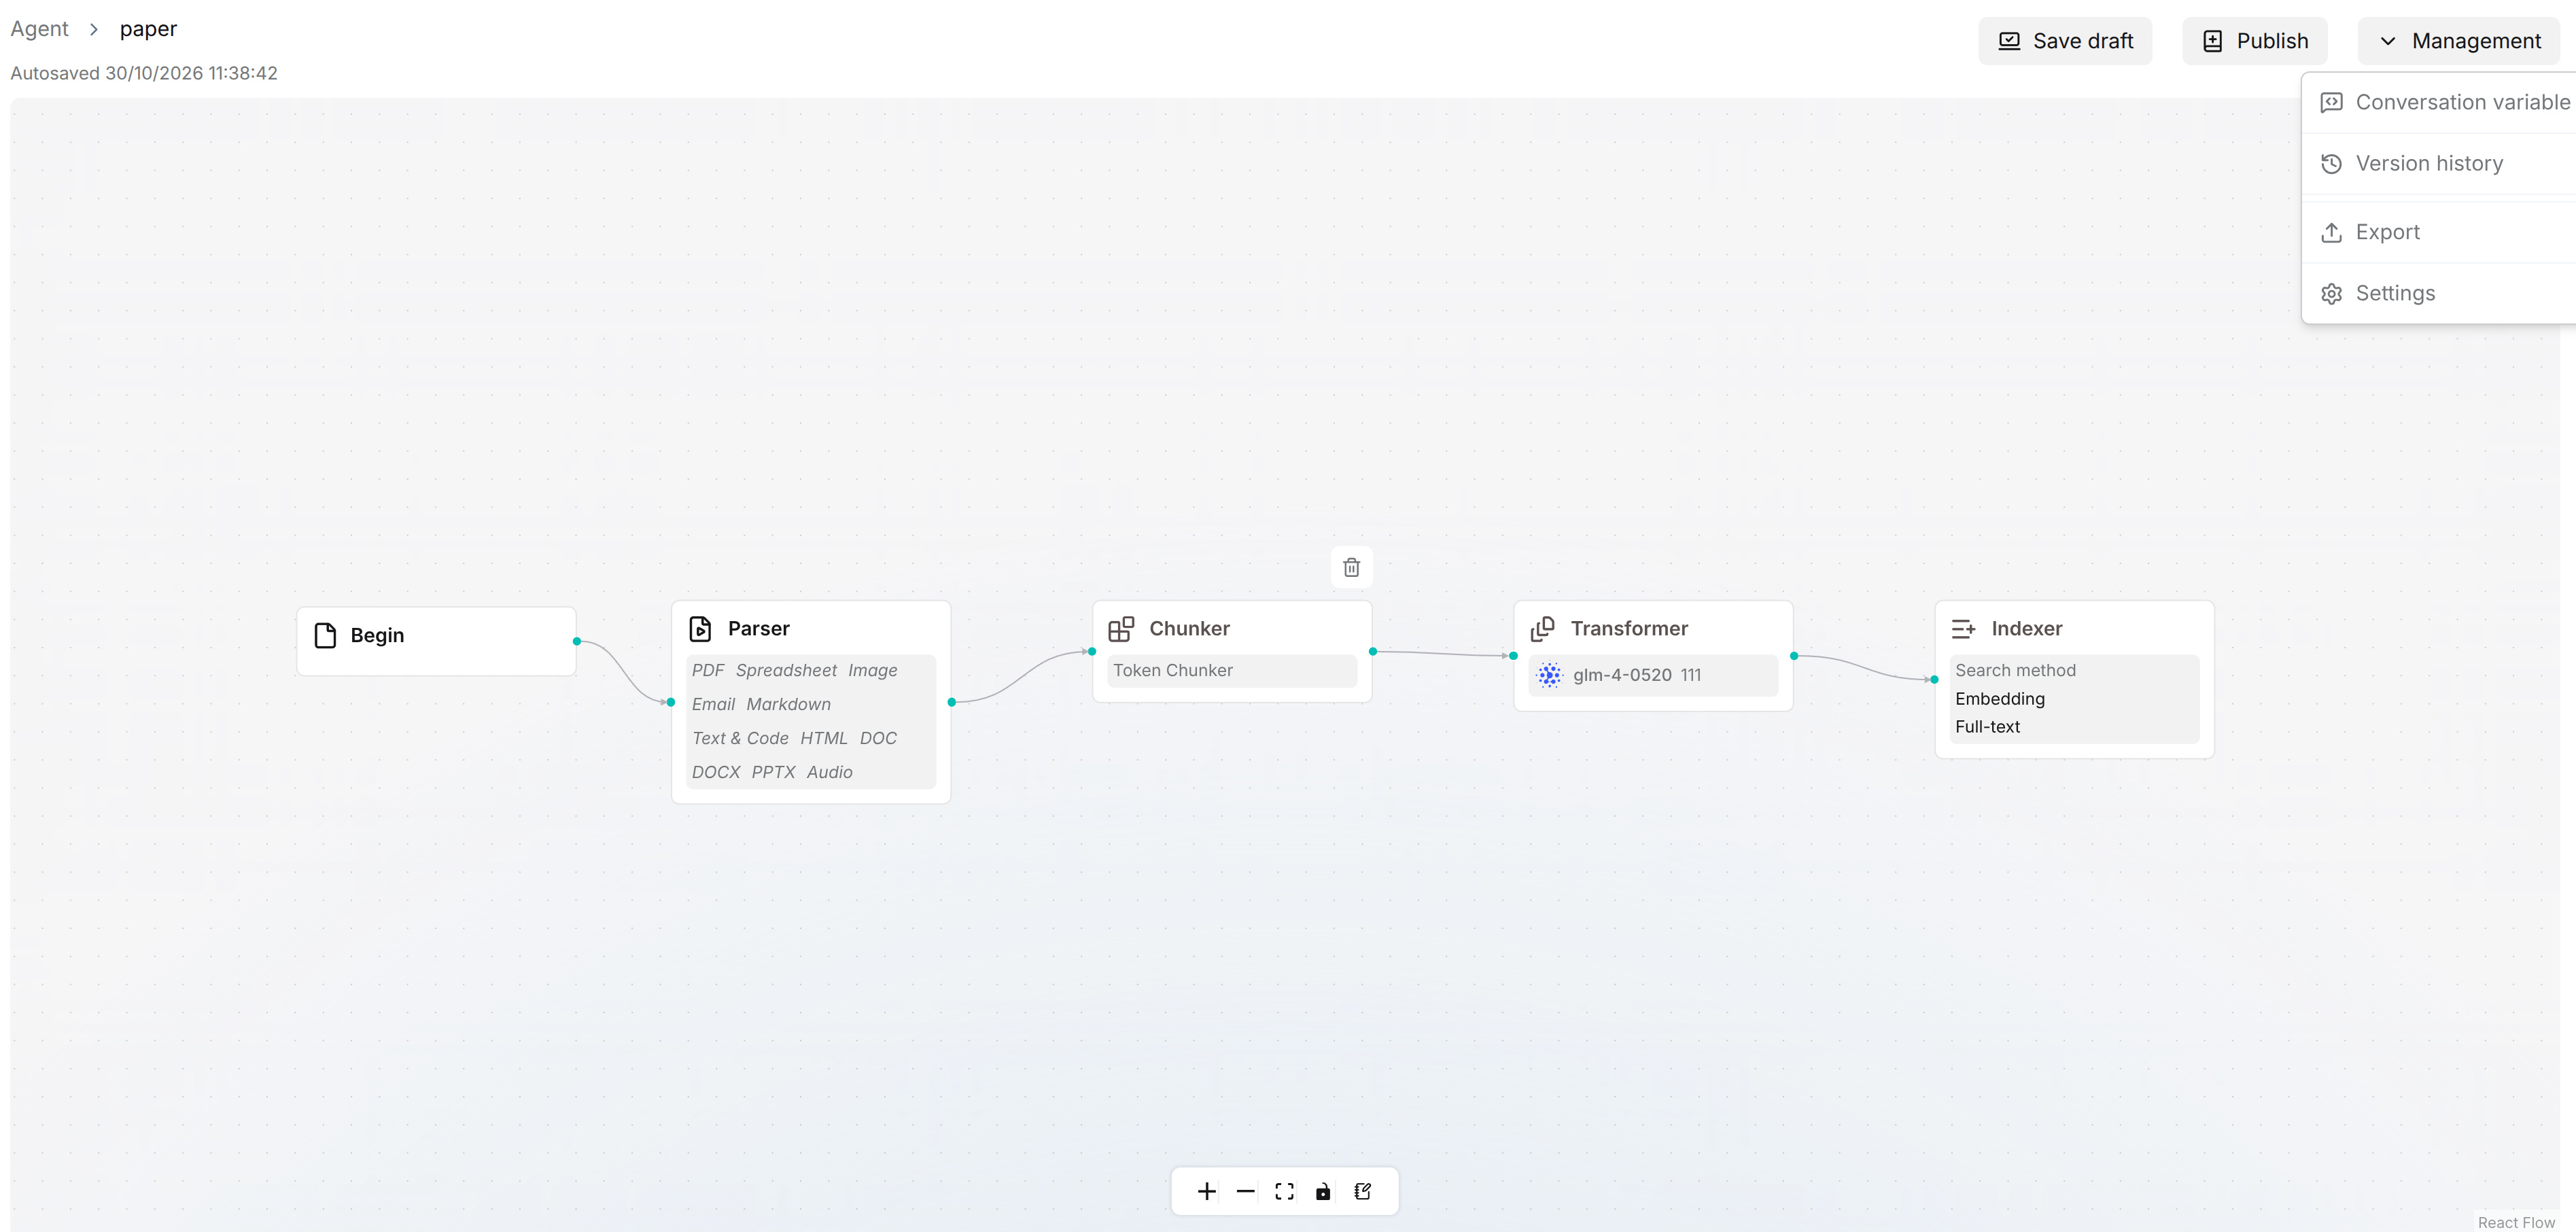This screenshot has height=1232, width=2576.
Task: Open Settings from Management menu
Action: pyautogui.click(x=2439, y=293)
